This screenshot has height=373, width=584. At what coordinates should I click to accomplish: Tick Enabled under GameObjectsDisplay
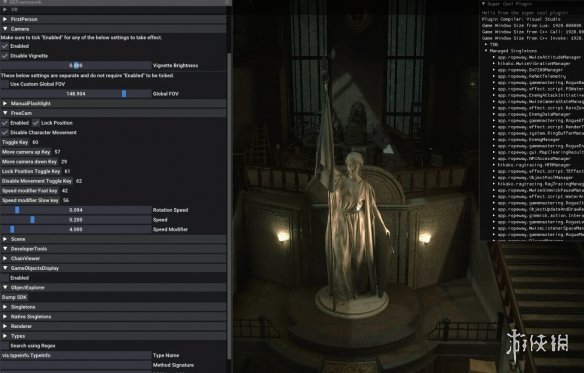tap(4, 278)
